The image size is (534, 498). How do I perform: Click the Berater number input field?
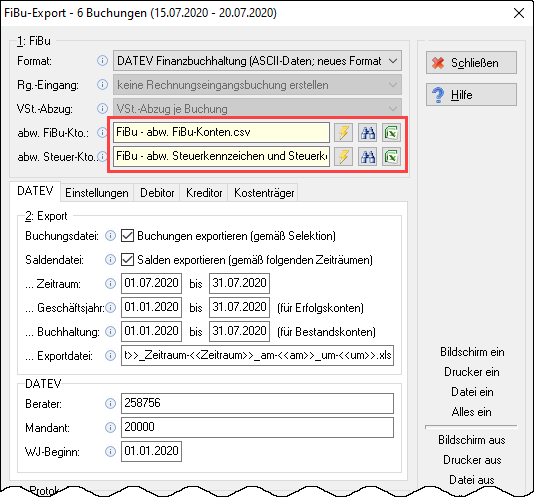point(257,404)
